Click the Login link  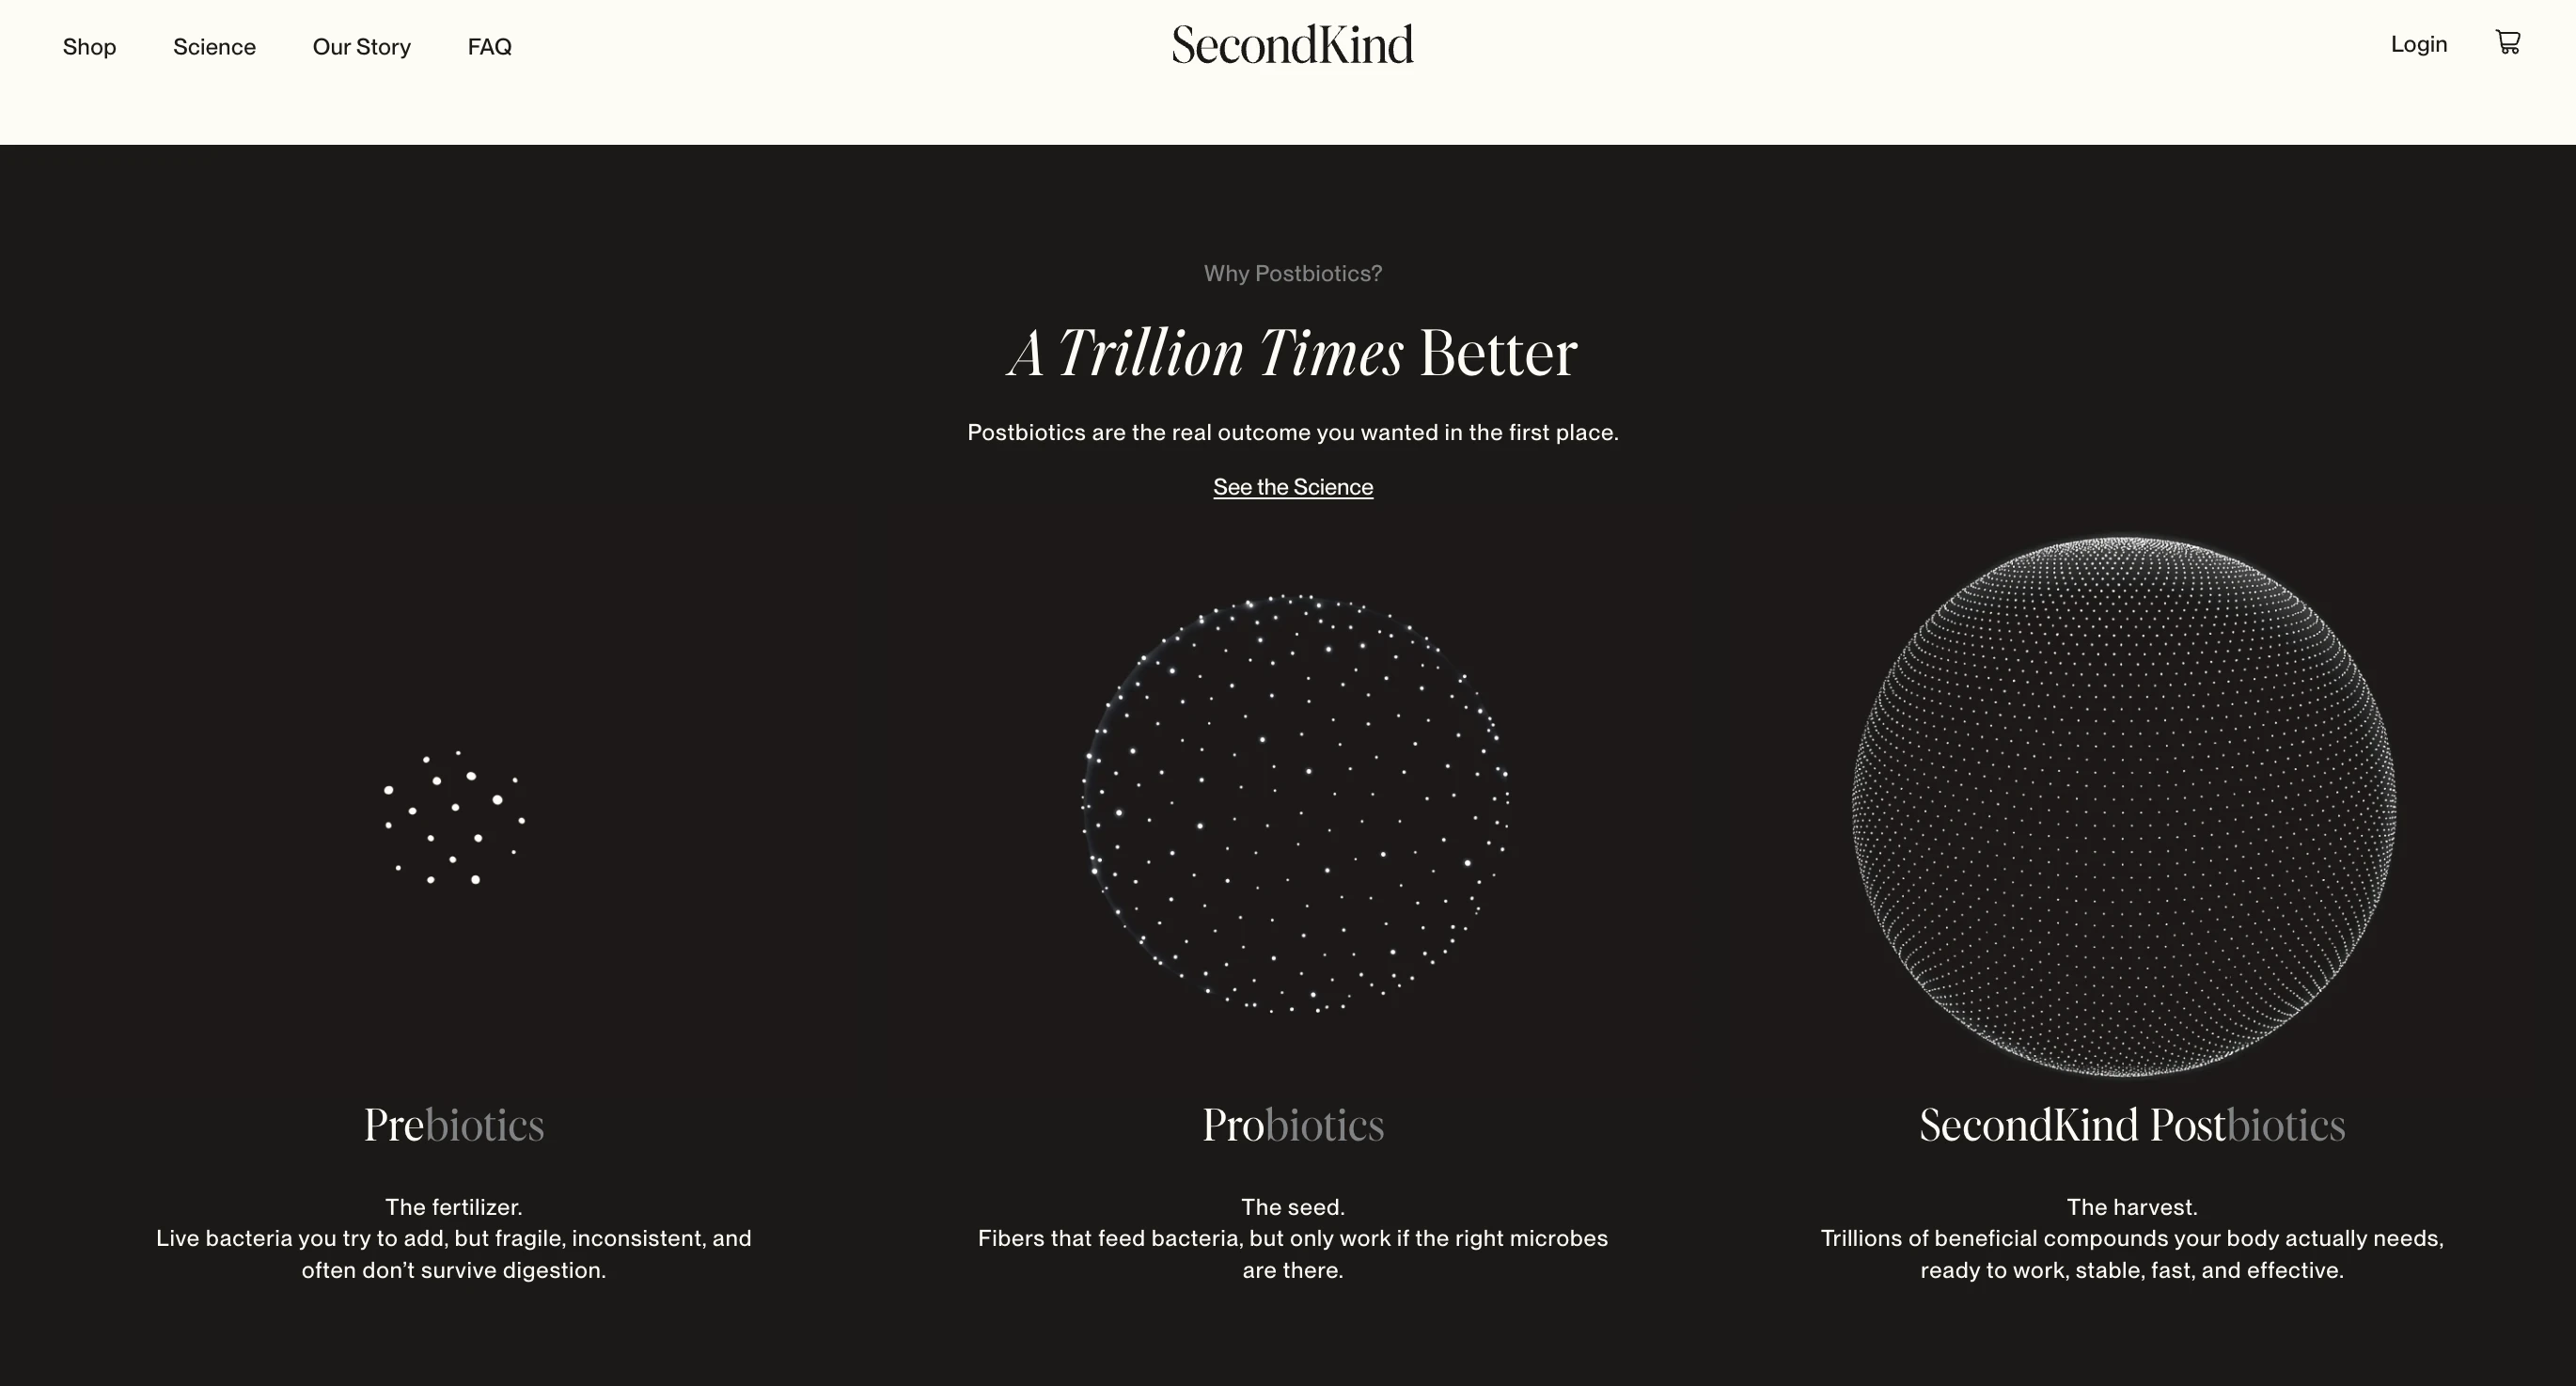(2418, 44)
